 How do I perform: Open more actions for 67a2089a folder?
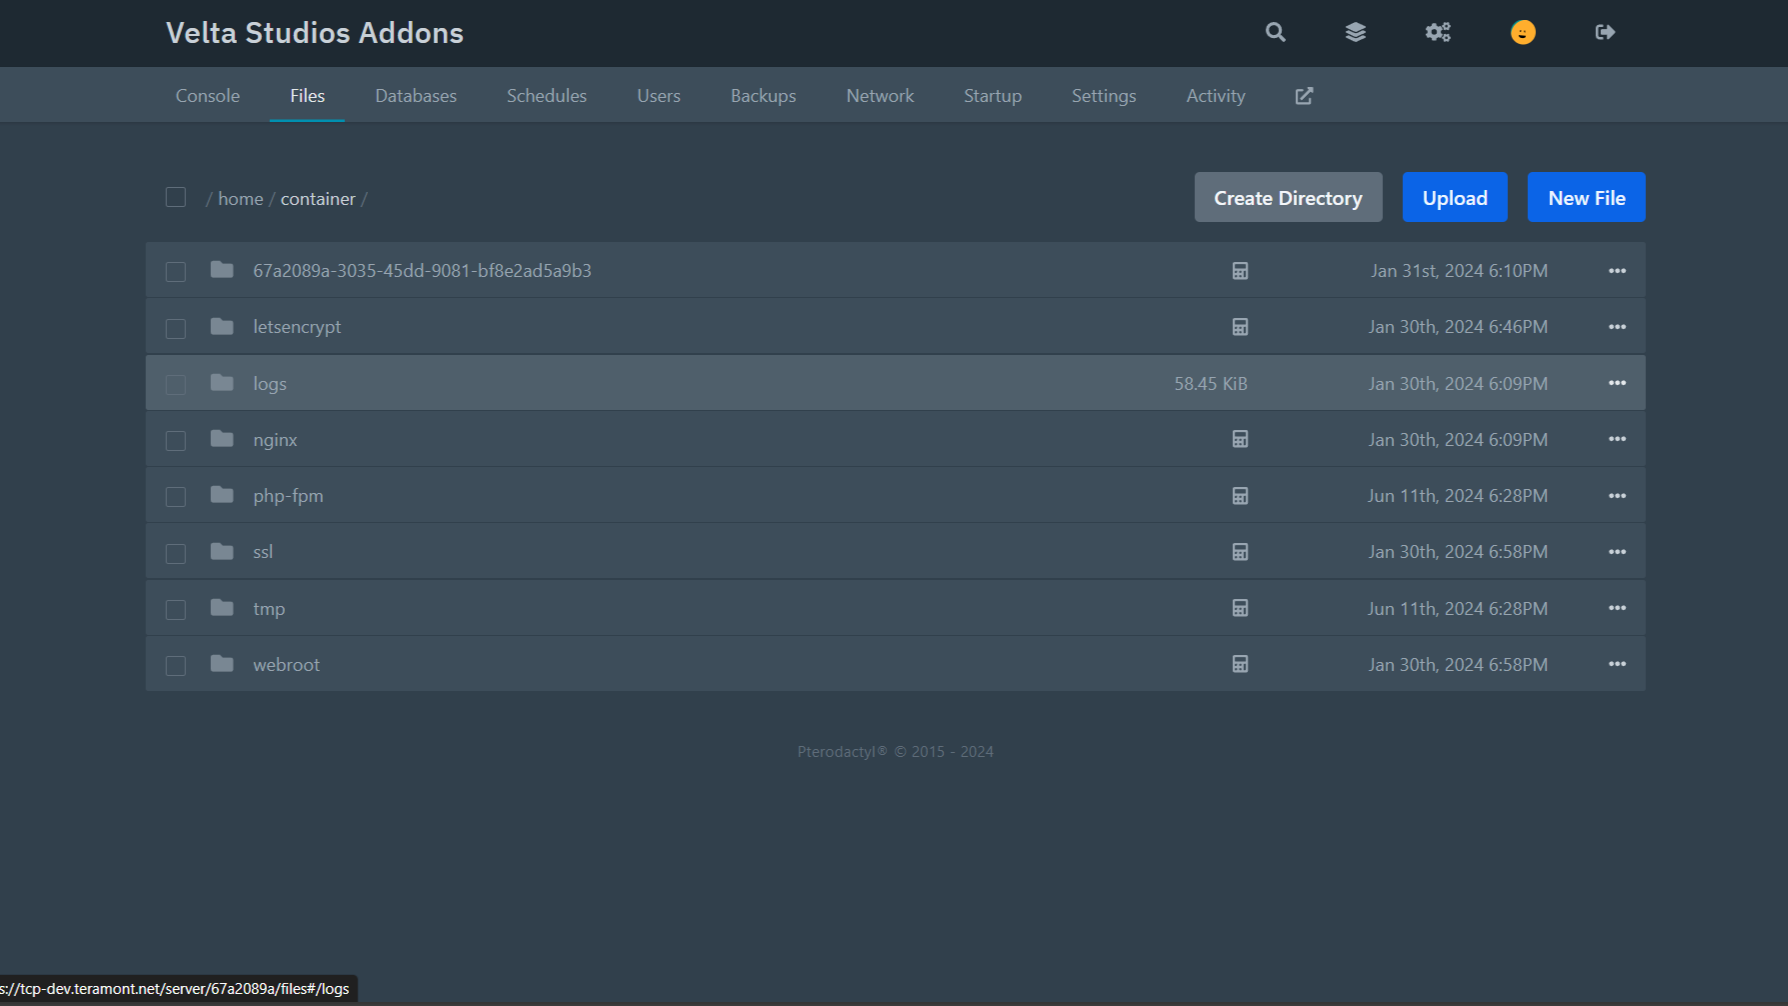point(1617,271)
